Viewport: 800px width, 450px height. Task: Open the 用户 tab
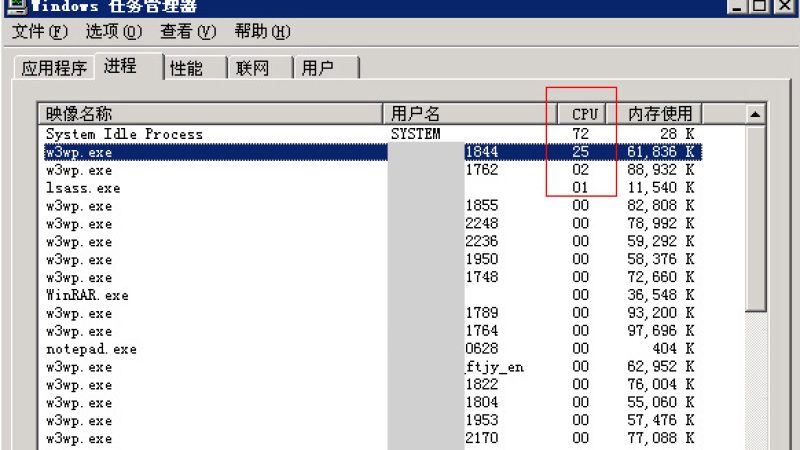[326, 68]
